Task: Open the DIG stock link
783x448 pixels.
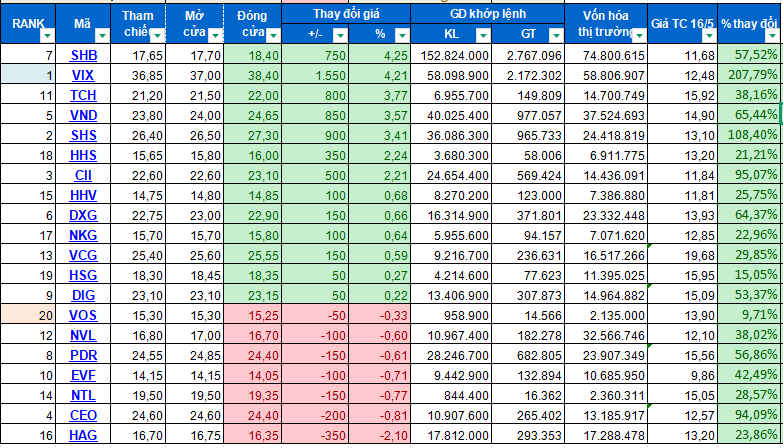Action: [83, 295]
